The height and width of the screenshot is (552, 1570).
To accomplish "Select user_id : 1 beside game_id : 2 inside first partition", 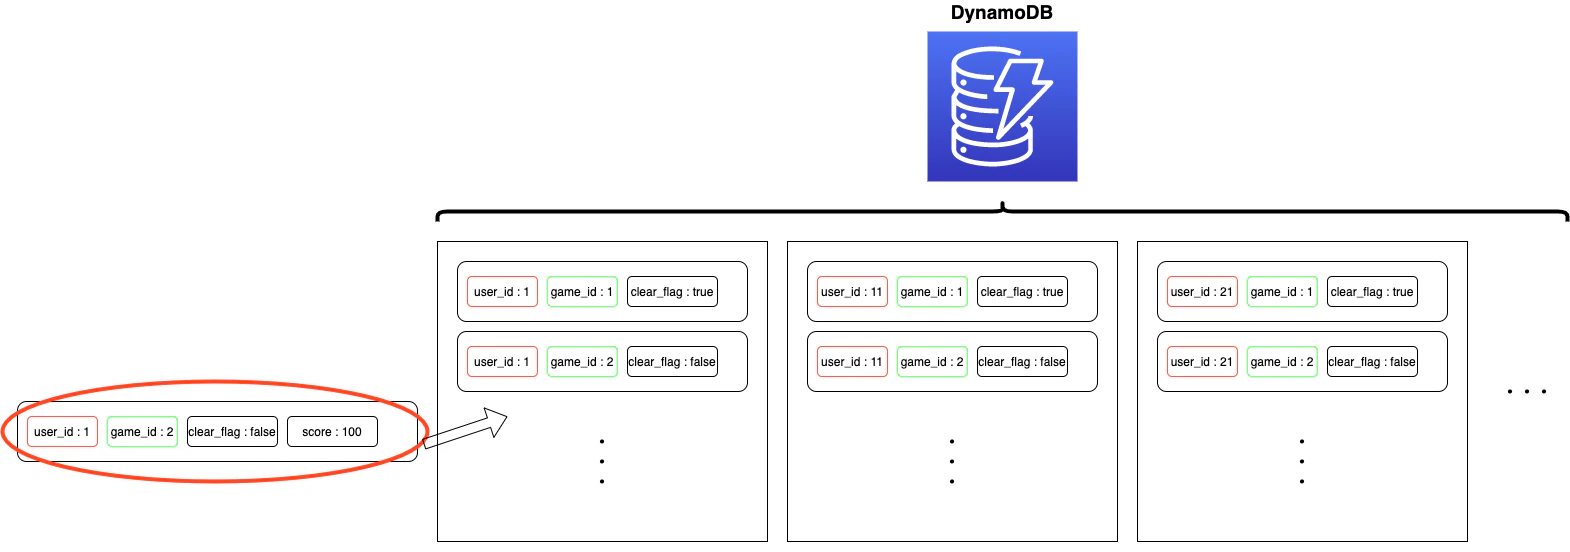I will coord(502,362).
